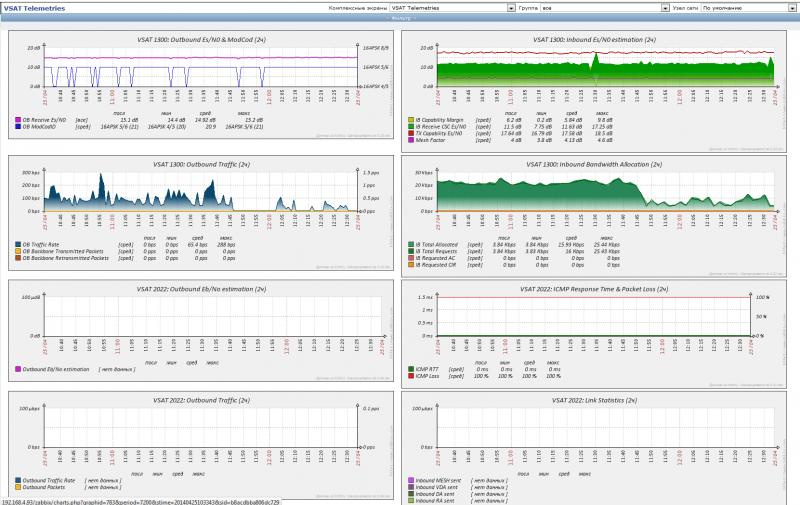The height and width of the screenshot is (505, 800).
Task: Click the IB Capability Margin legend swatch
Action: tap(411, 120)
